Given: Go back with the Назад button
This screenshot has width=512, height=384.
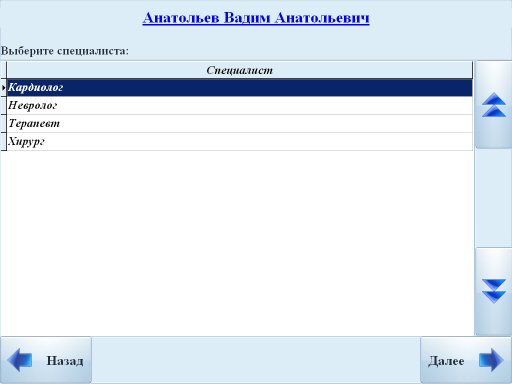Looking at the screenshot, I should tap(46, 360).
